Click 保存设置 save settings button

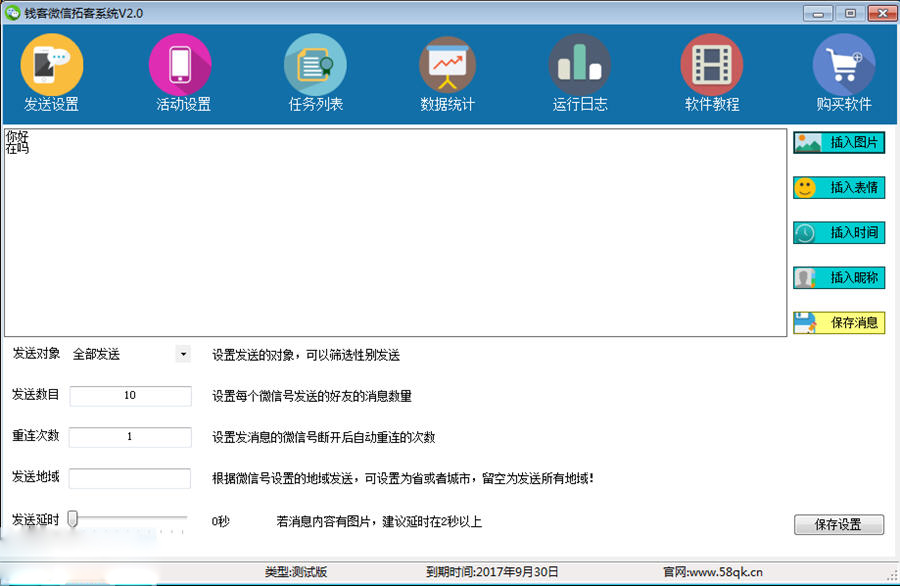pyautogui.click(x=839, y=524)
